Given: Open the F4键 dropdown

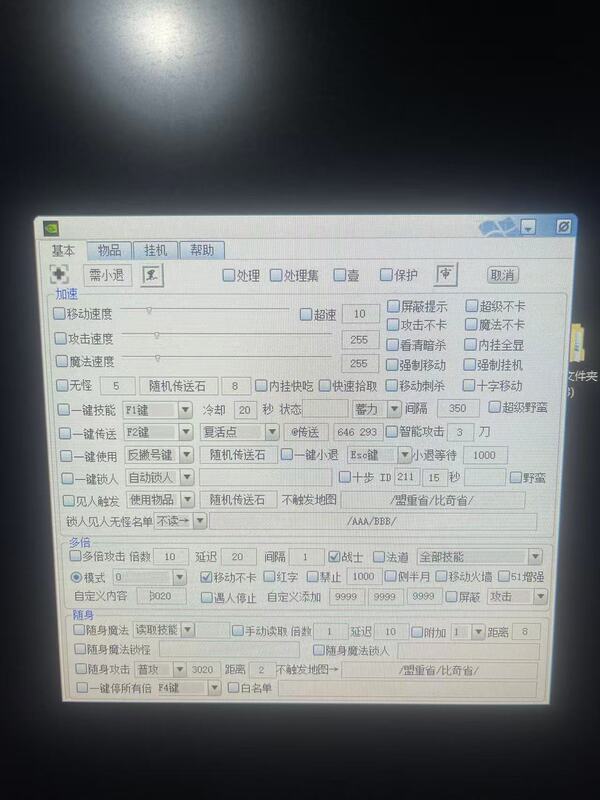Looking at the screenshot, I should click(188, 688).
